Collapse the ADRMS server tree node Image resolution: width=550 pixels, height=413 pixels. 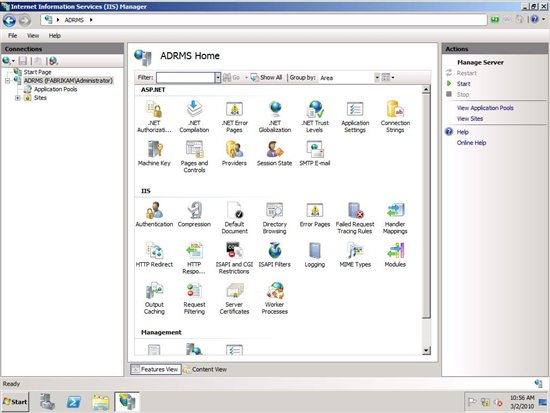(x=7, y=81)
